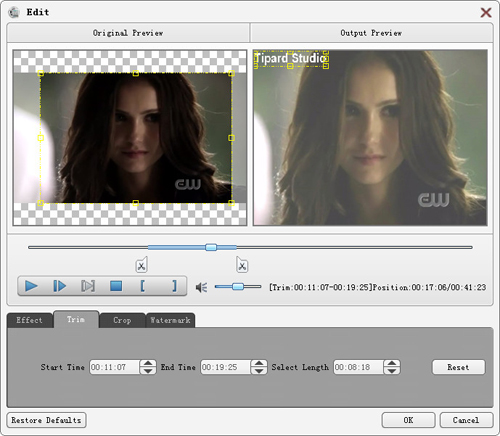Viewport: 500px width, 436px height.
Task: Click the timeline playhead handle
Action: [211, 247]
